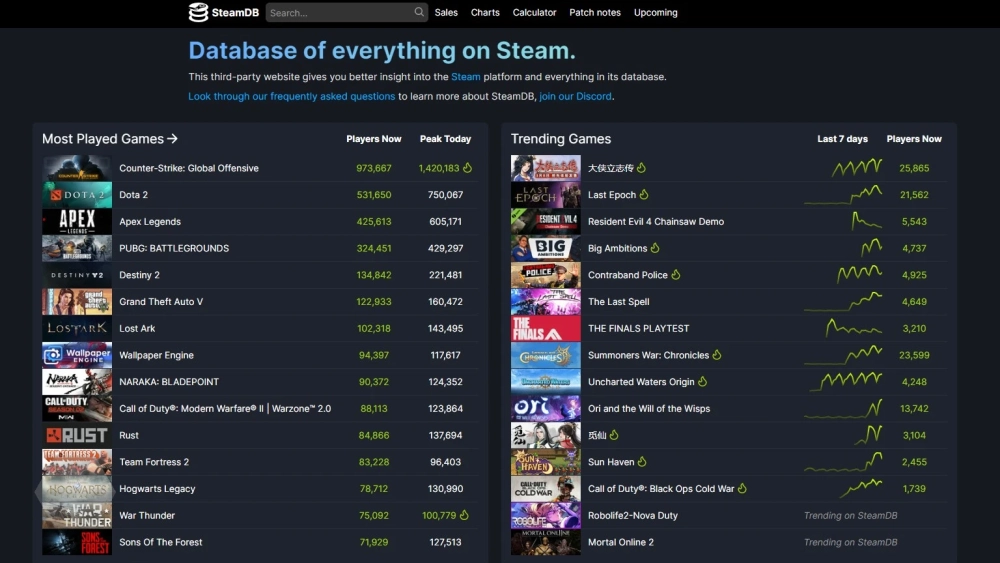1000x563 pixels.
Task: Open the Upcoming releases page
Action: (655, 12)
